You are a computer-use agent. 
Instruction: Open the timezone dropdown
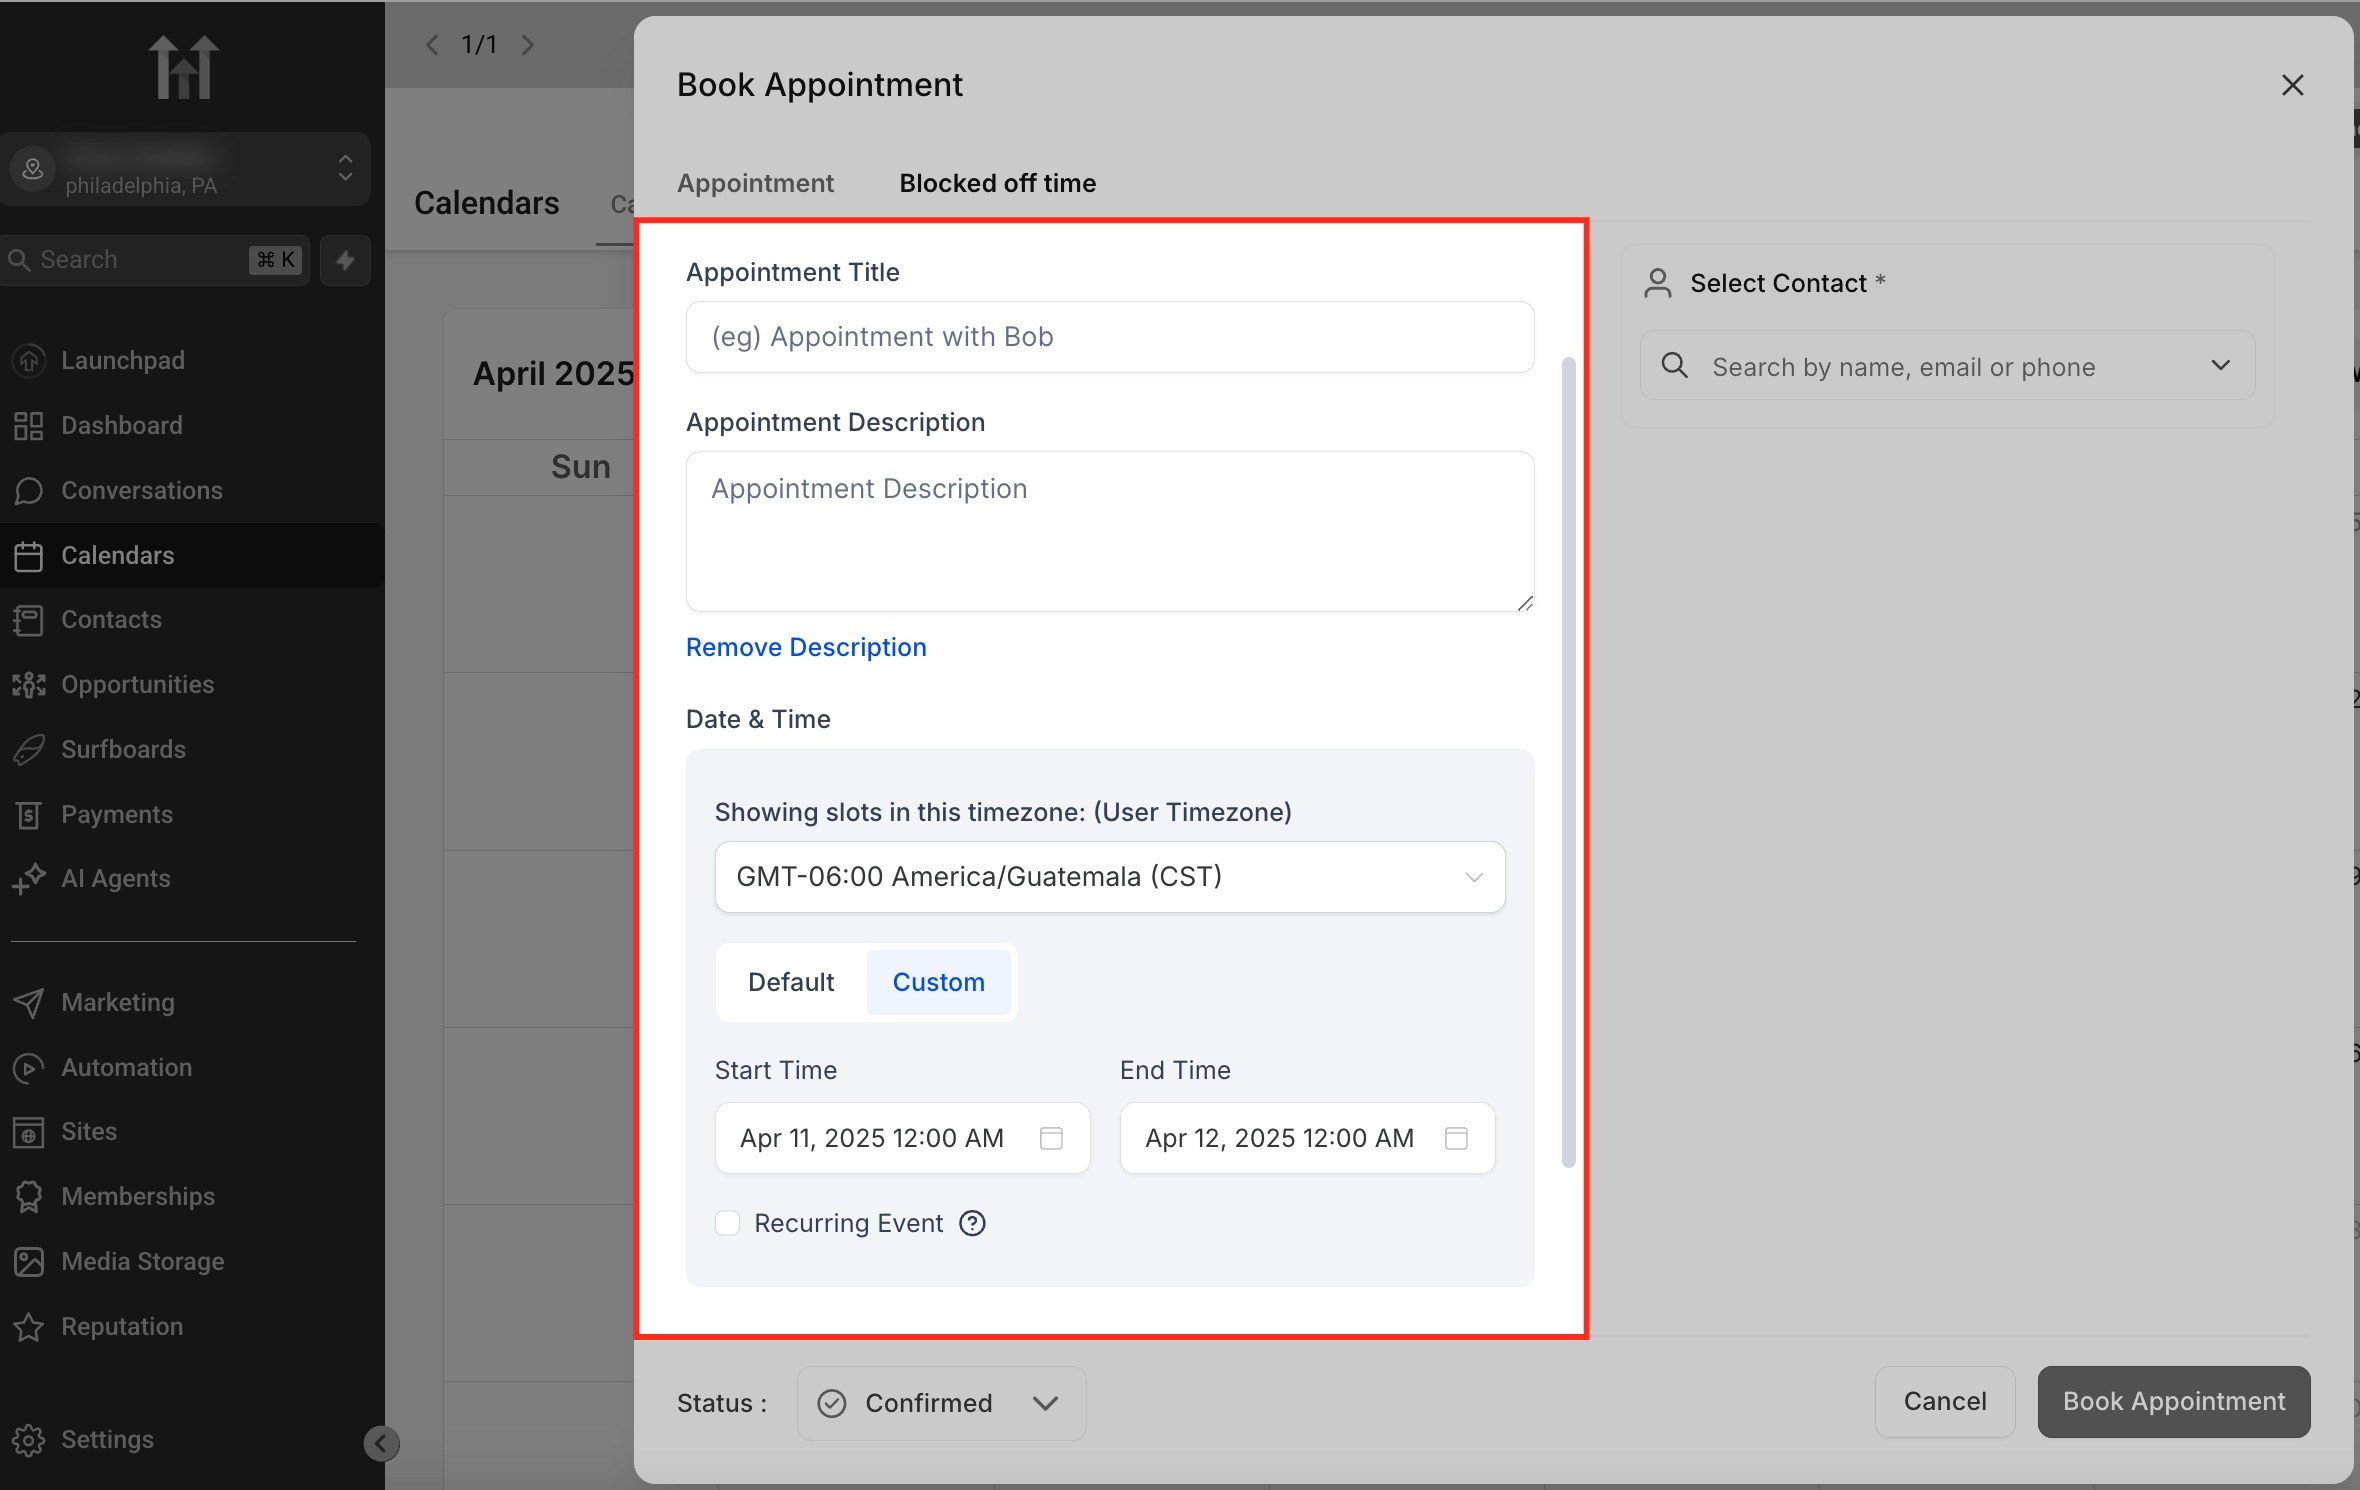(1109, 877)
